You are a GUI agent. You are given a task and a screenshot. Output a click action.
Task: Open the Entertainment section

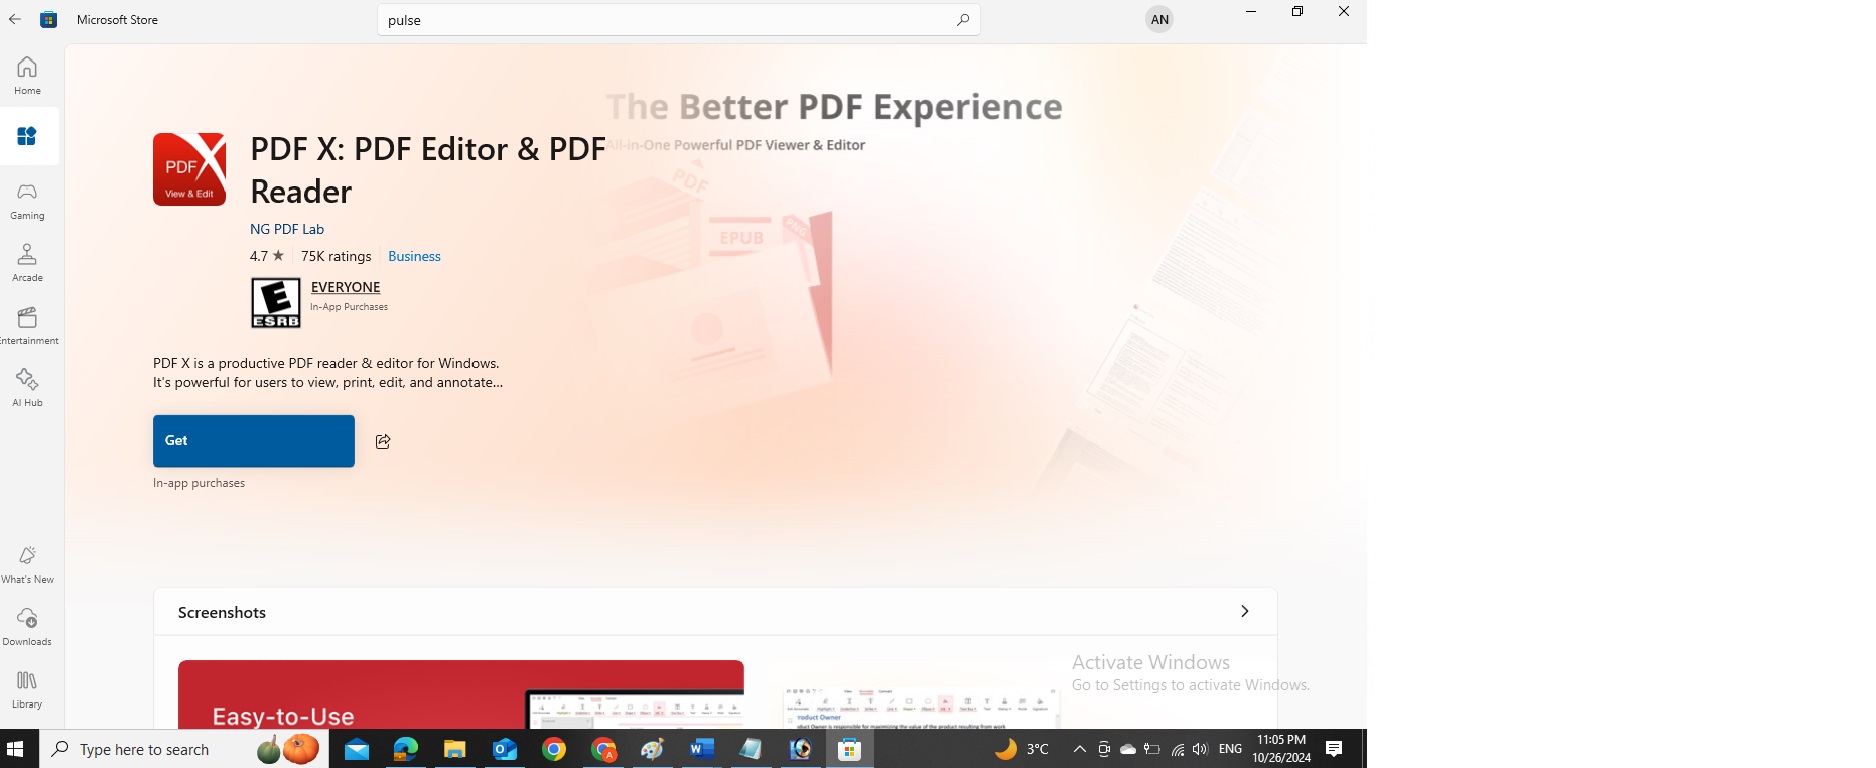pyautogui.click(x=27, y=326)
